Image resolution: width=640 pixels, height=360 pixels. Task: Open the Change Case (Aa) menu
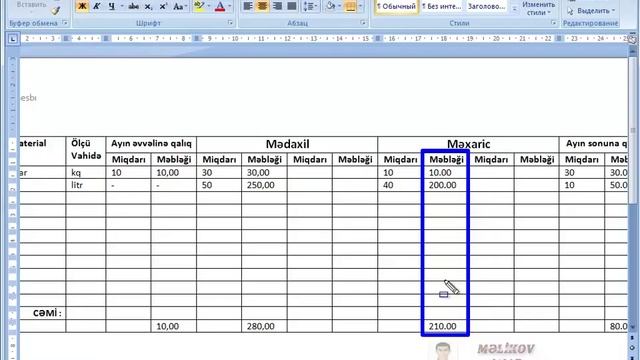[180, 6]
